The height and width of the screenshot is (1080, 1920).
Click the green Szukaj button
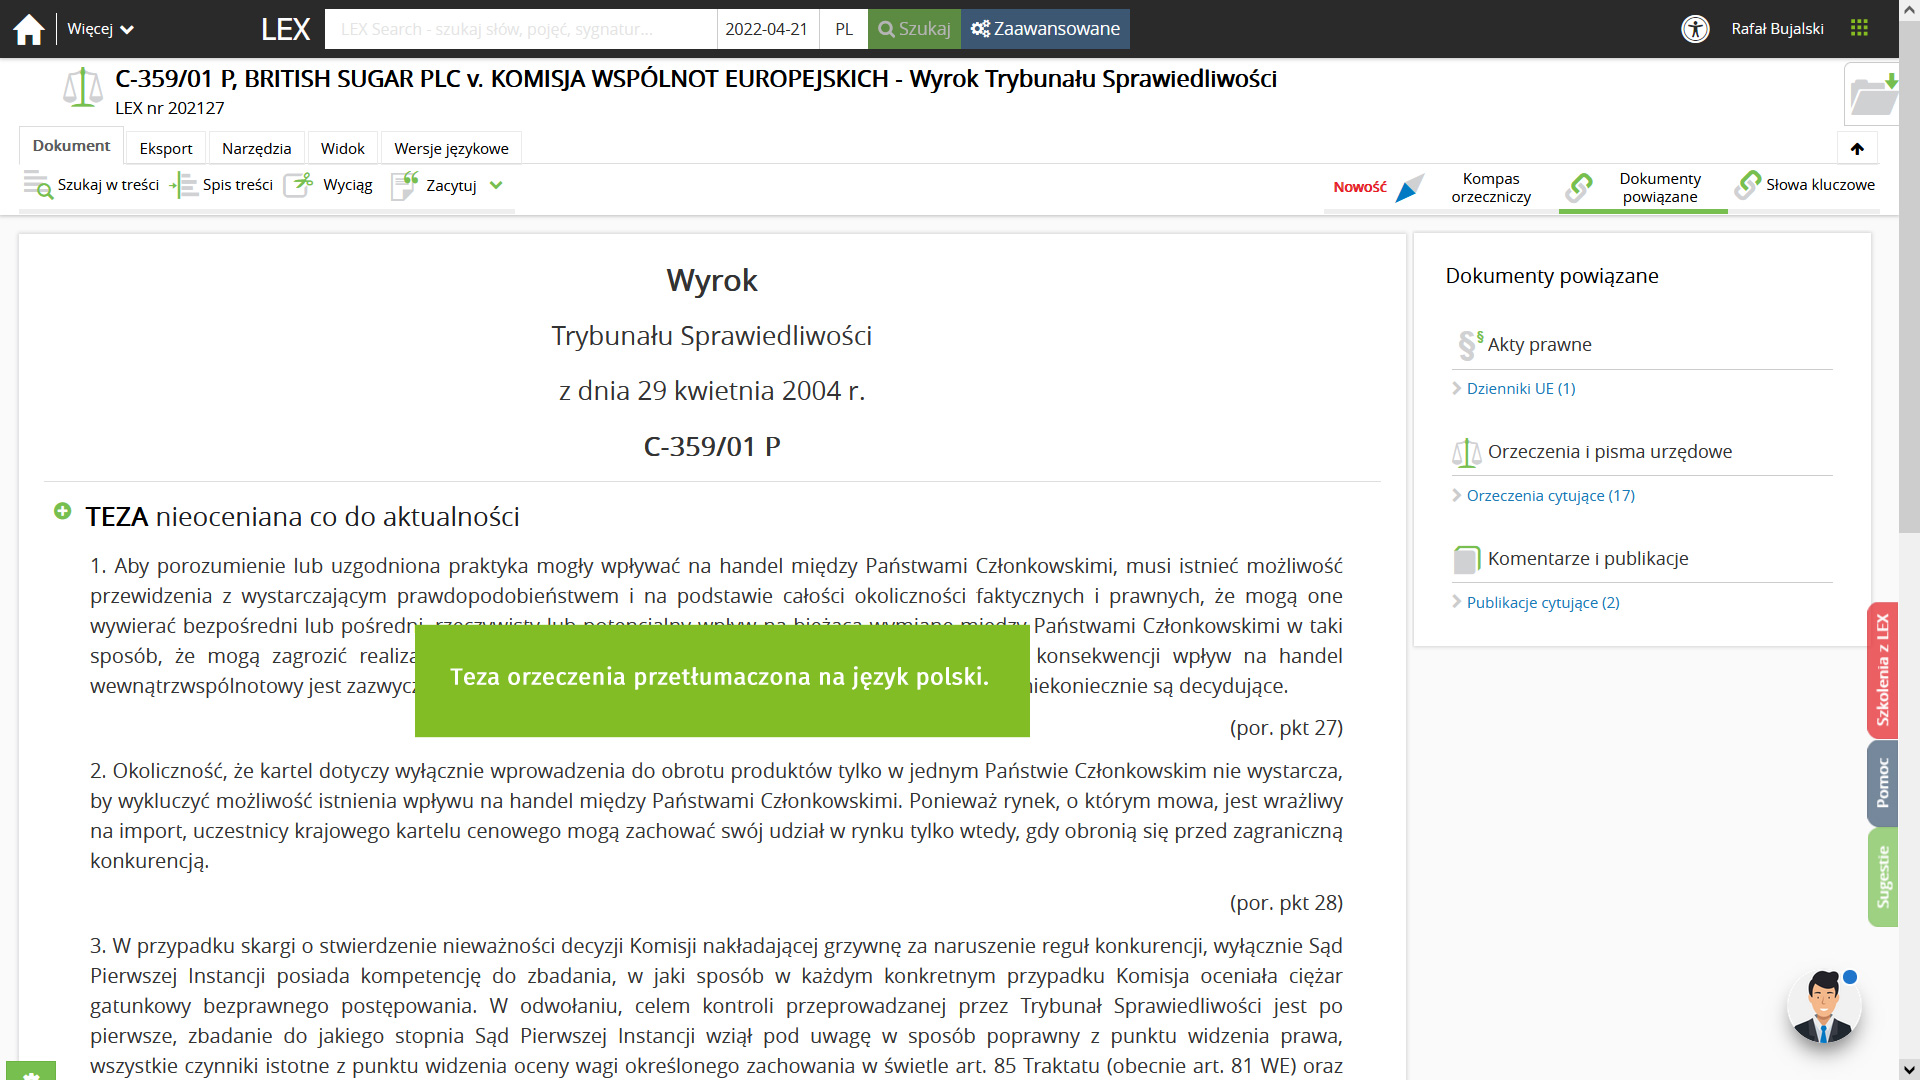point(914,29)
